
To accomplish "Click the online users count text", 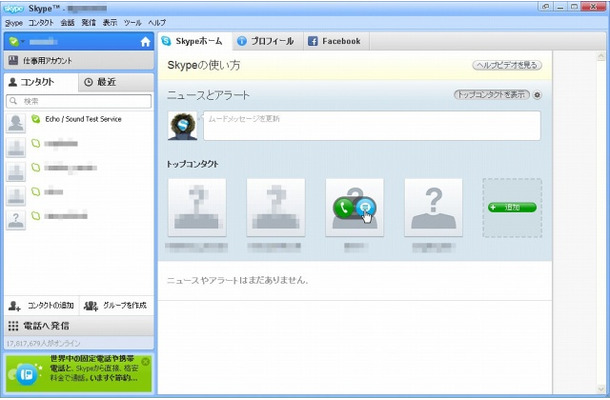I will (43, 344).
